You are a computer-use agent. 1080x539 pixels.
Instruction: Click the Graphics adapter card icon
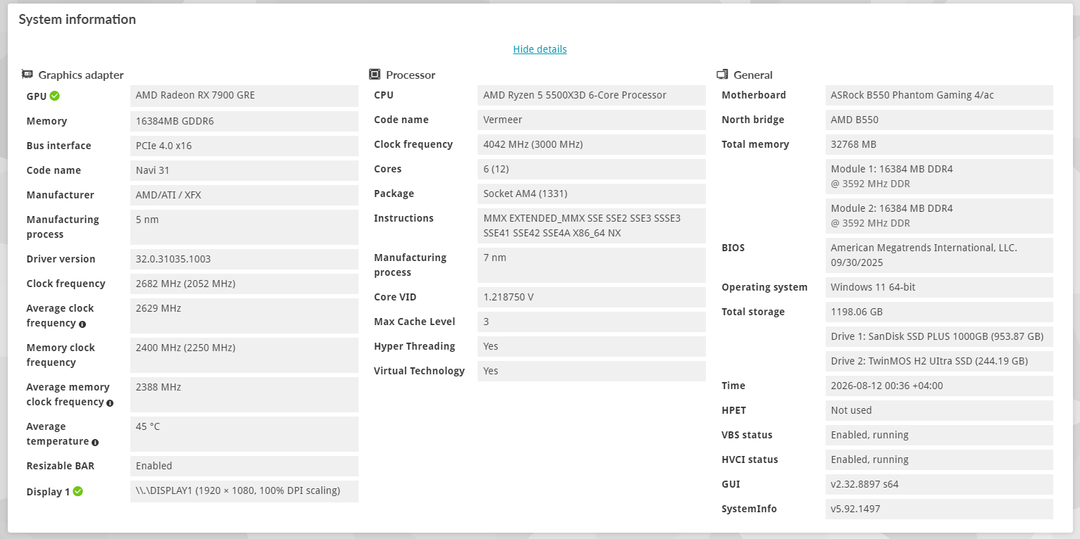[x=28, y=74]
